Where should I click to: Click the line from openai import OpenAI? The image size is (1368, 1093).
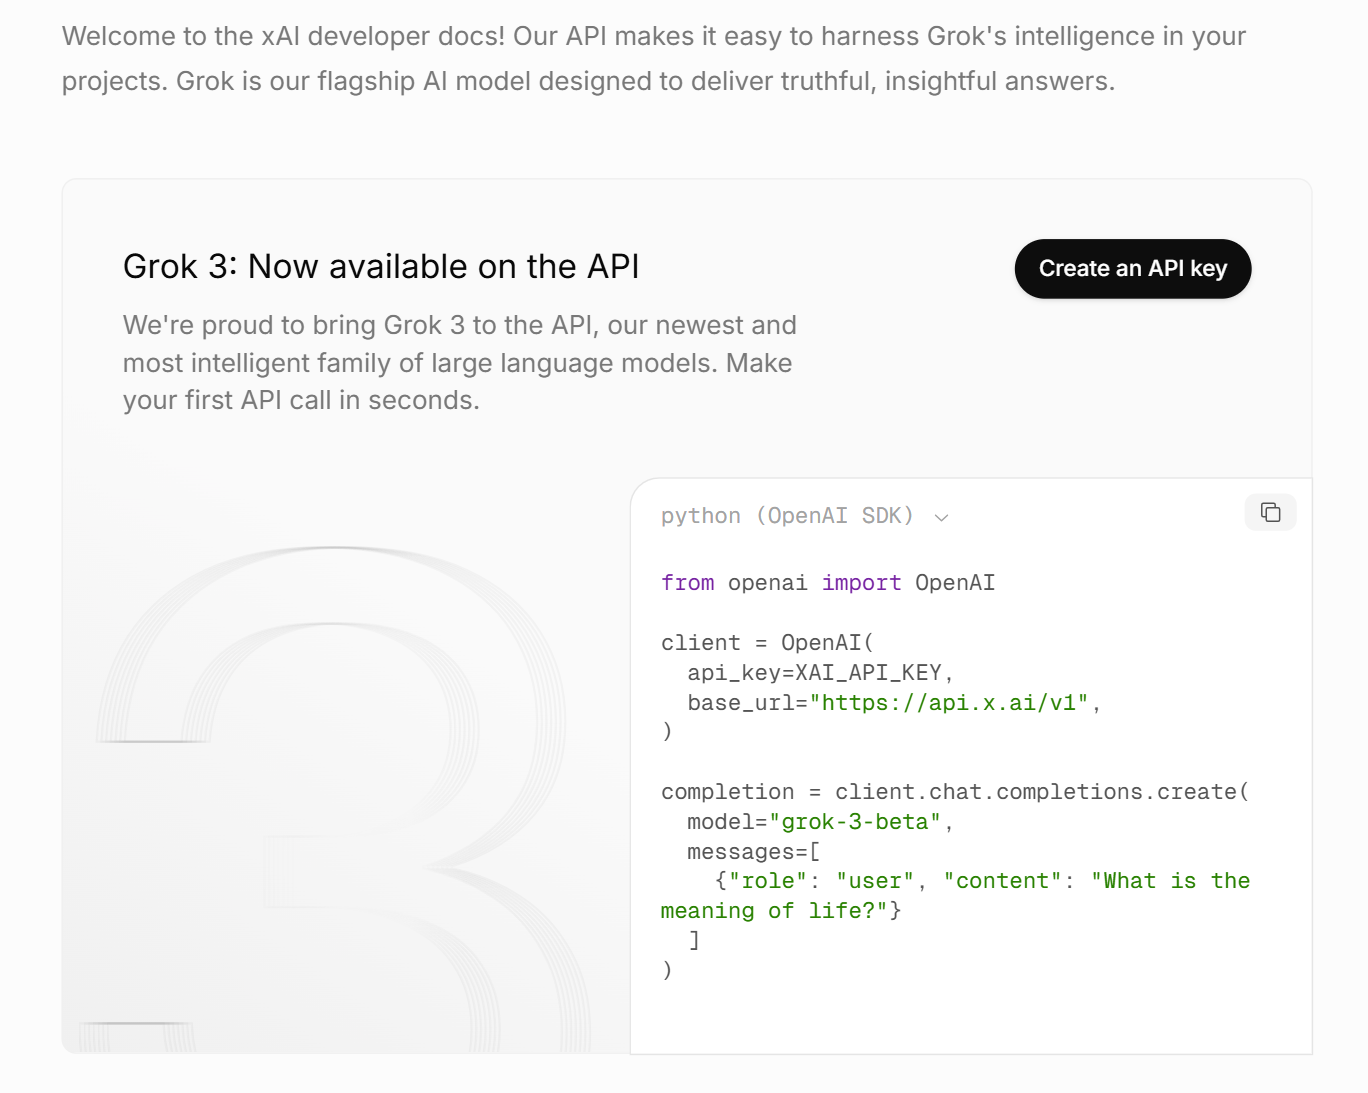(828, 583)
